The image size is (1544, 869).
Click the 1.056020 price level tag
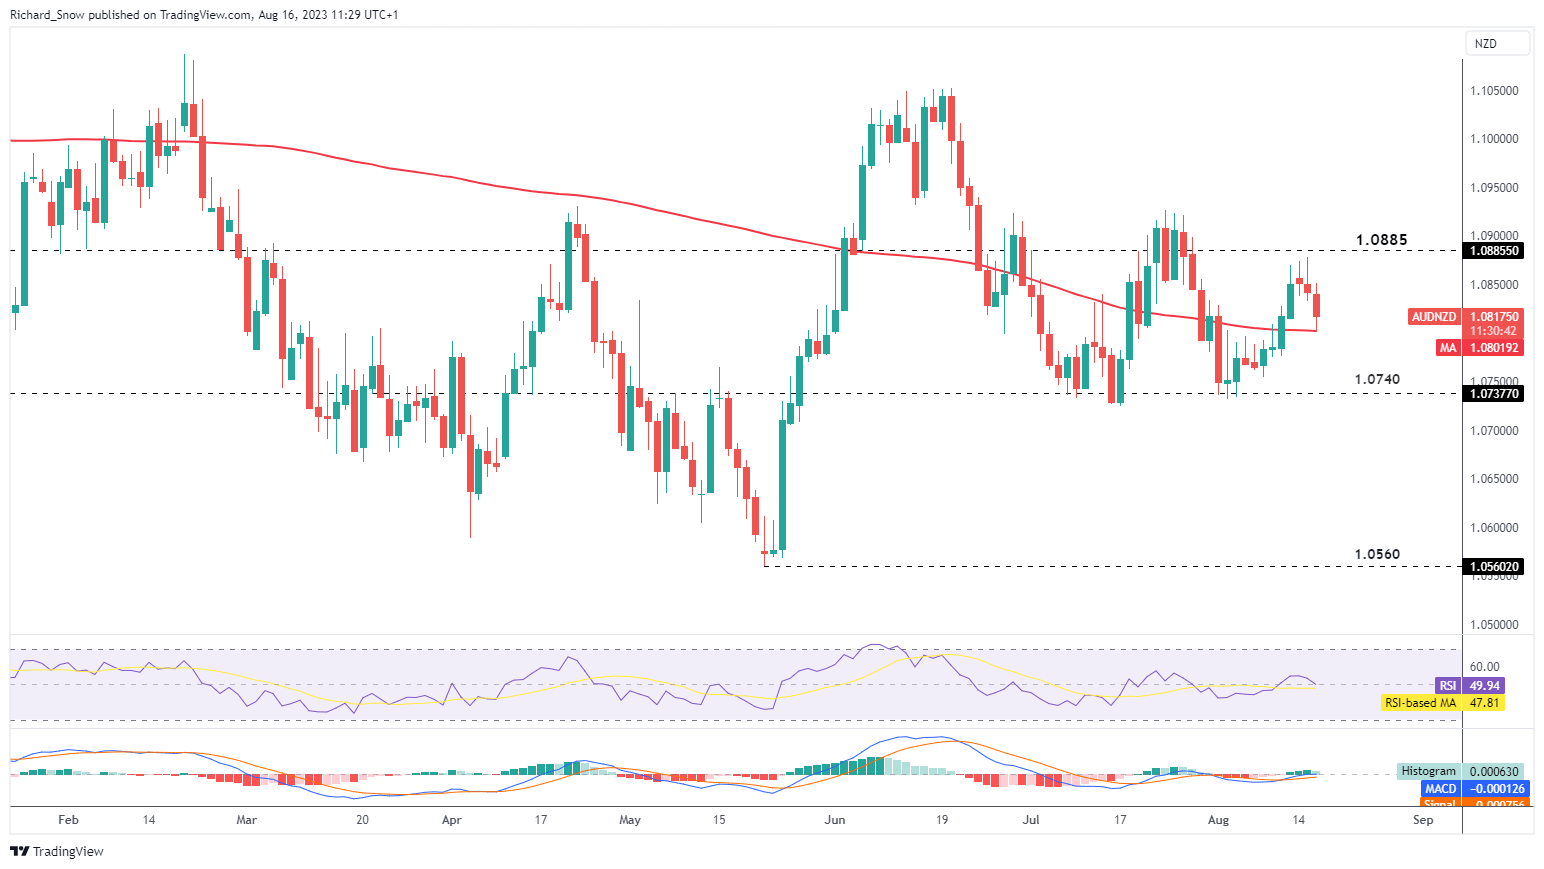point(1494,567)
